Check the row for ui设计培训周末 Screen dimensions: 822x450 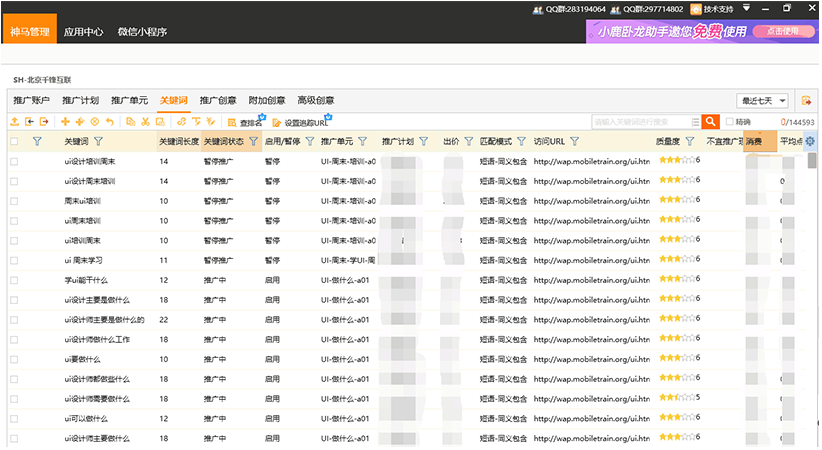pos(14,160)
